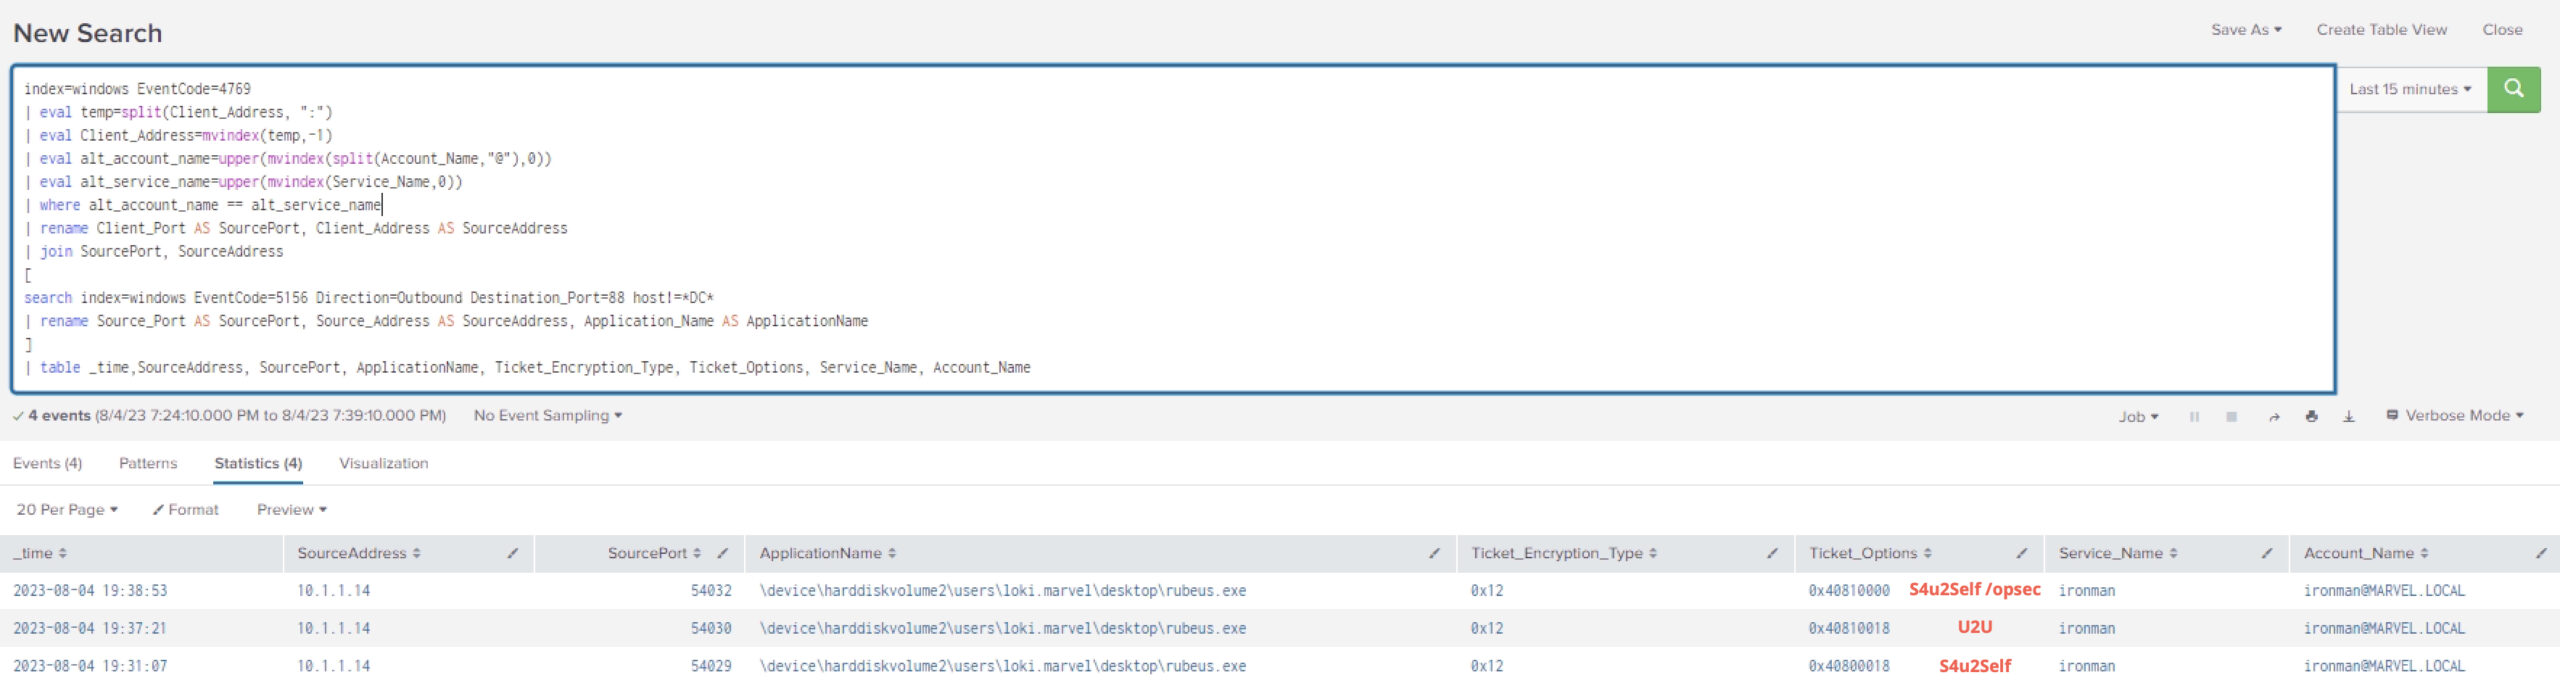Click source address 10.1.1.14 in the 19:38:53 row
Image resolution: width=2560 pixels, height=683 pixels.
coord(333,591)
